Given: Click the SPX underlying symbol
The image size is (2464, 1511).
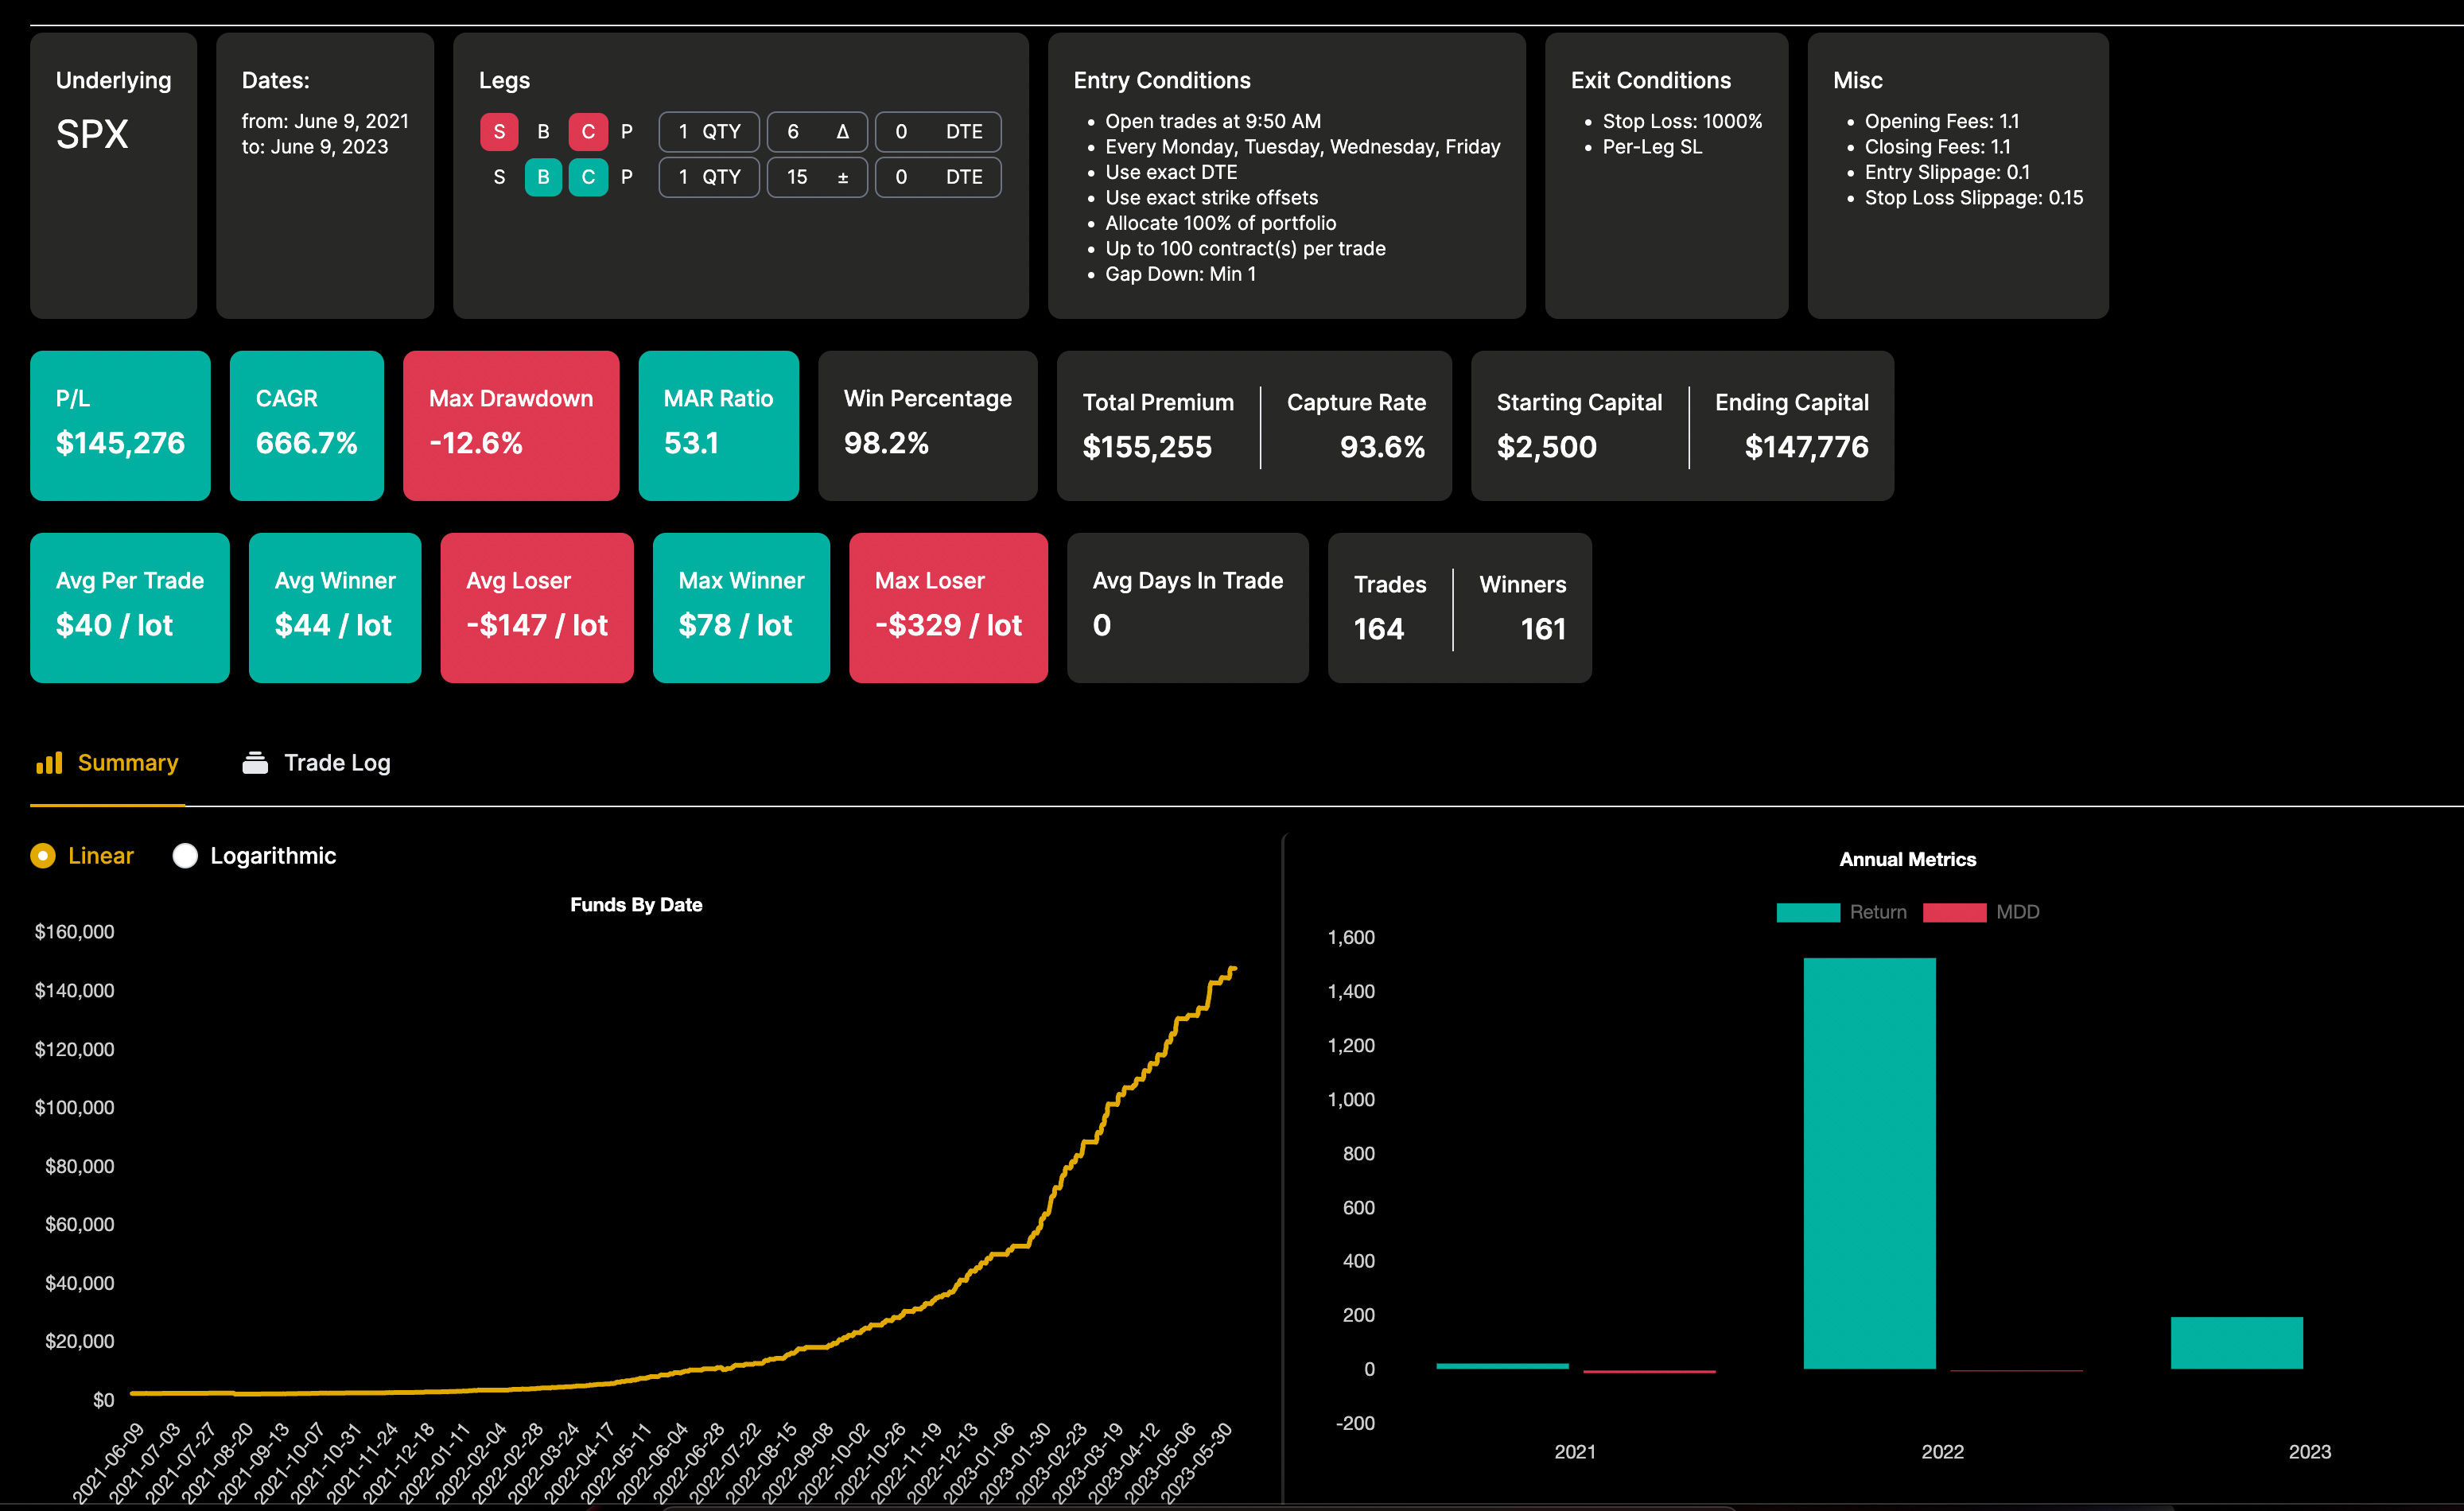Looking at the screenshot, I should pyautogui.click(x=92, y=134).
